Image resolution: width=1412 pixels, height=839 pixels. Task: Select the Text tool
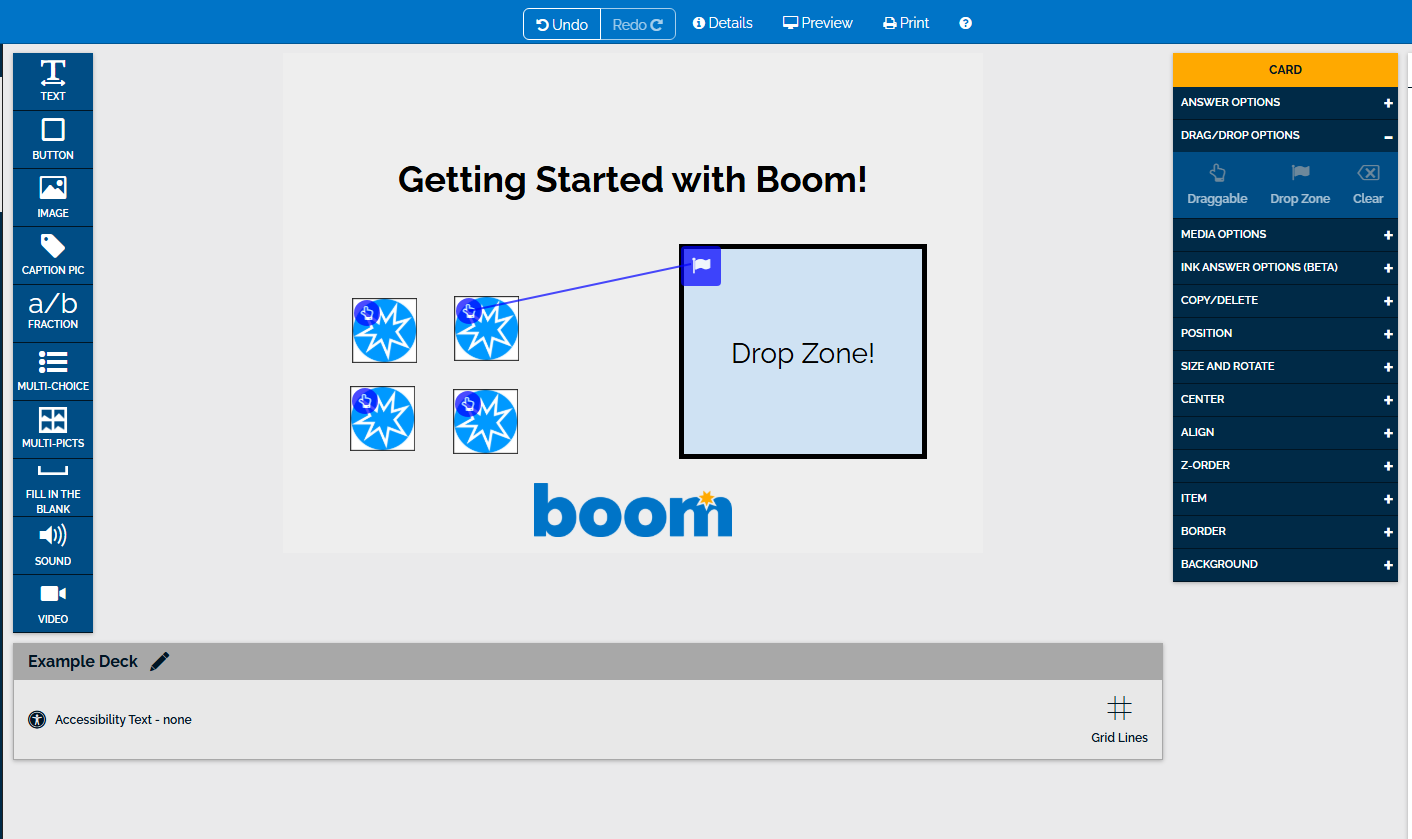[53, 81]
